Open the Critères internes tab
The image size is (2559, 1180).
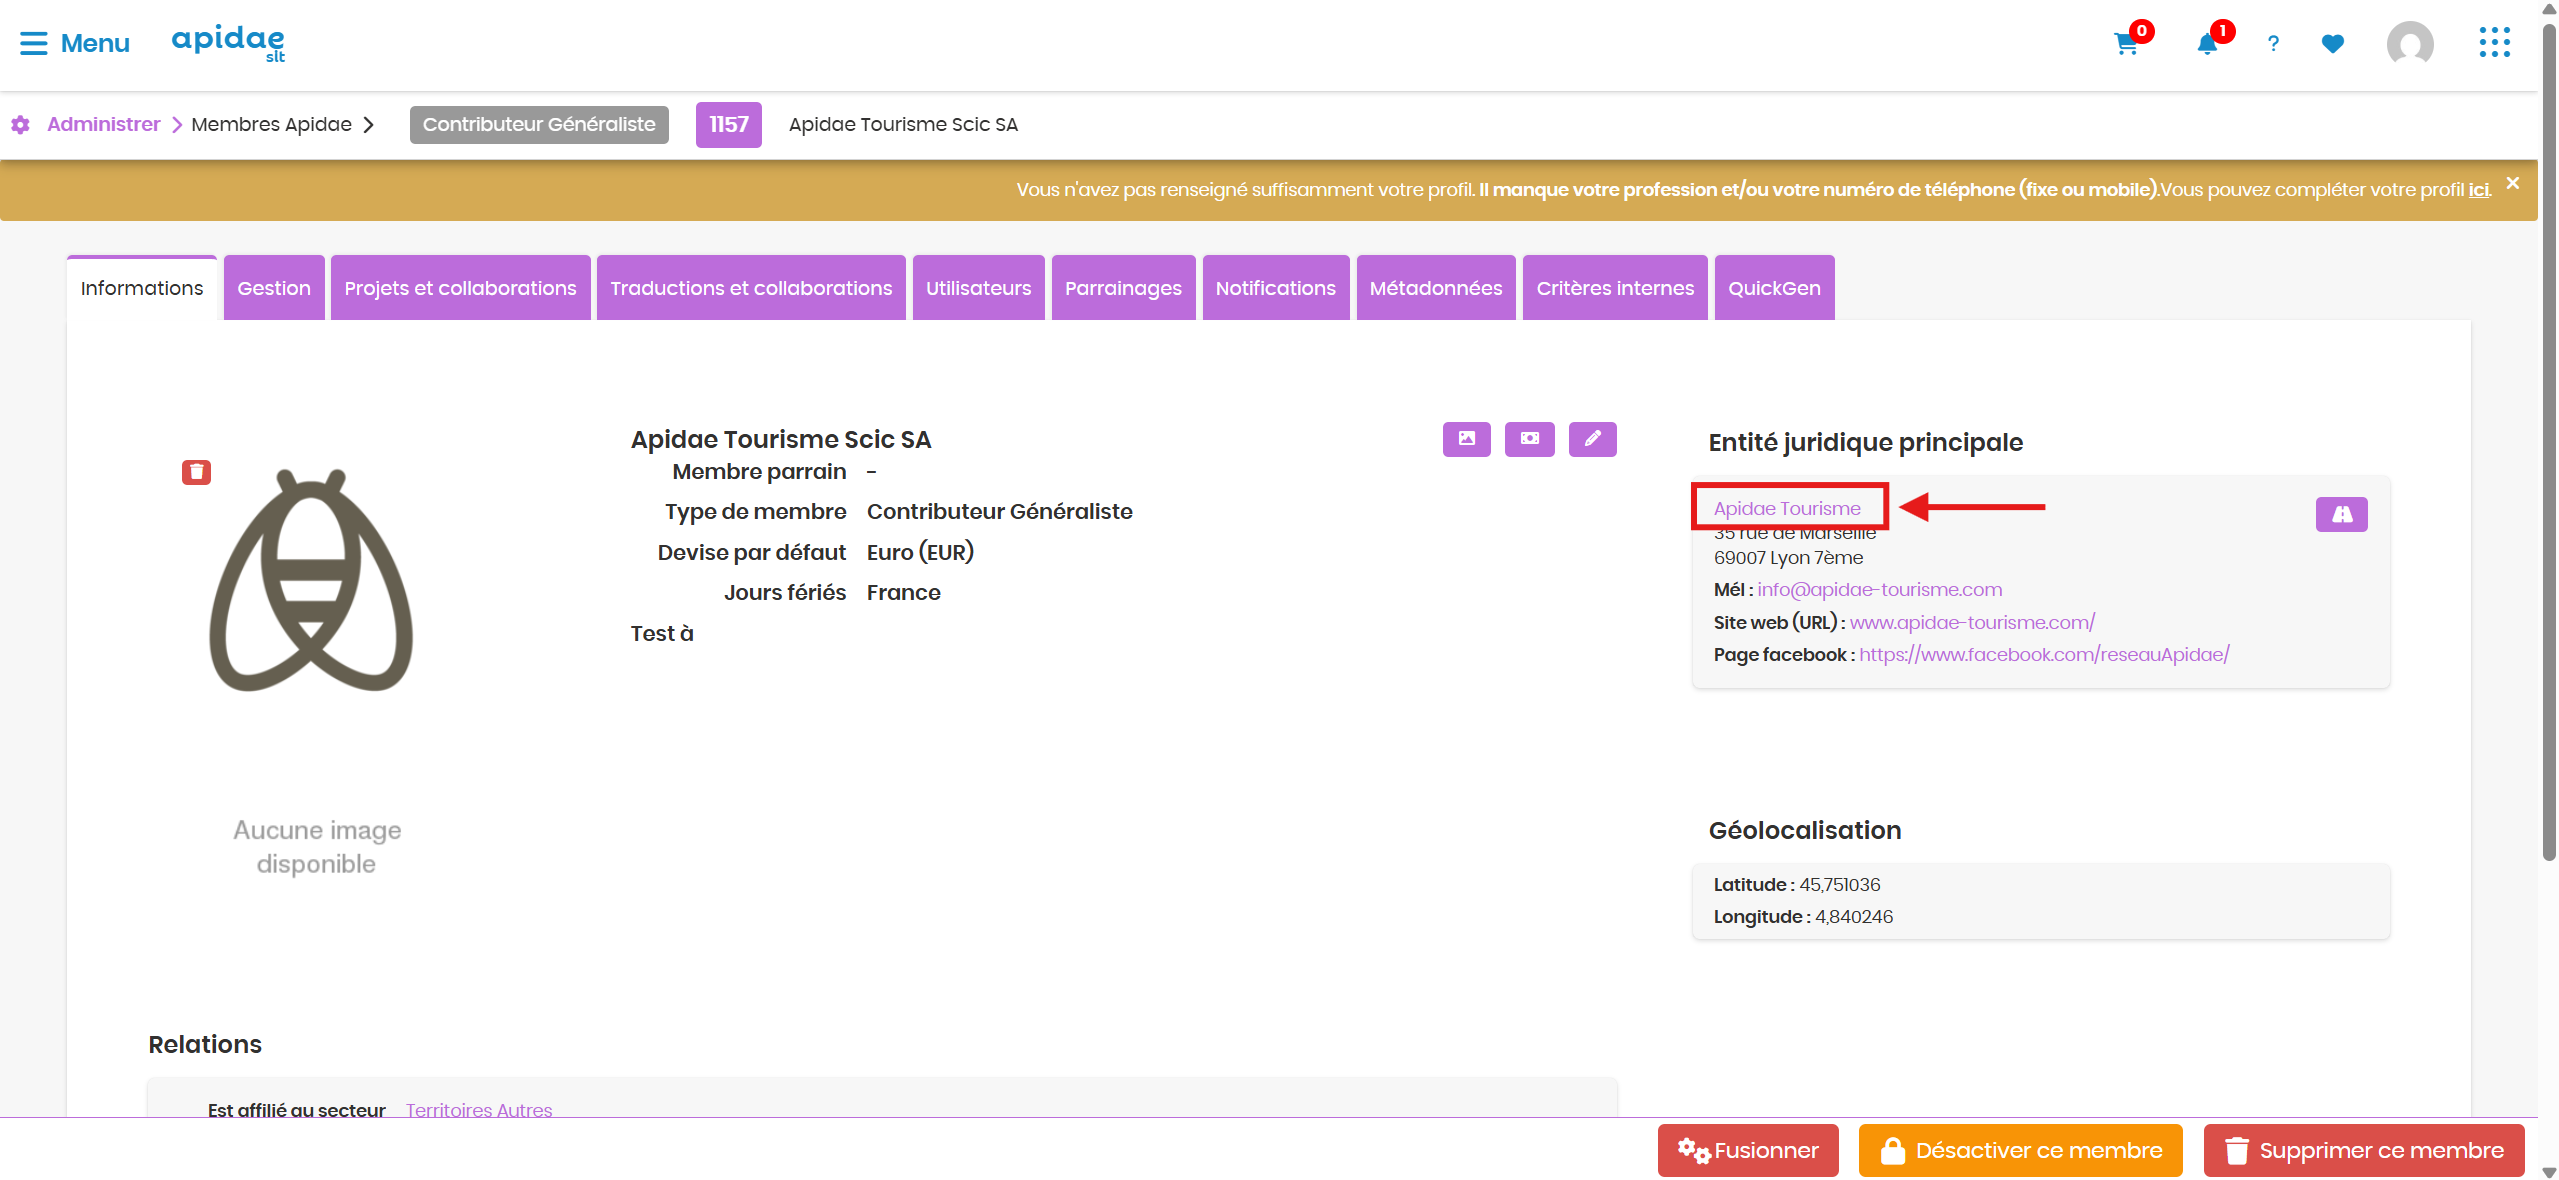pyautogui.click(x=1614, y=288)
